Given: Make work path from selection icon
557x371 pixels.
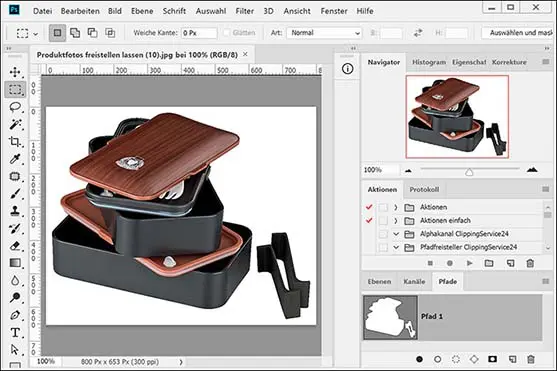Looking at the screenshot, I should pos(474,359).
